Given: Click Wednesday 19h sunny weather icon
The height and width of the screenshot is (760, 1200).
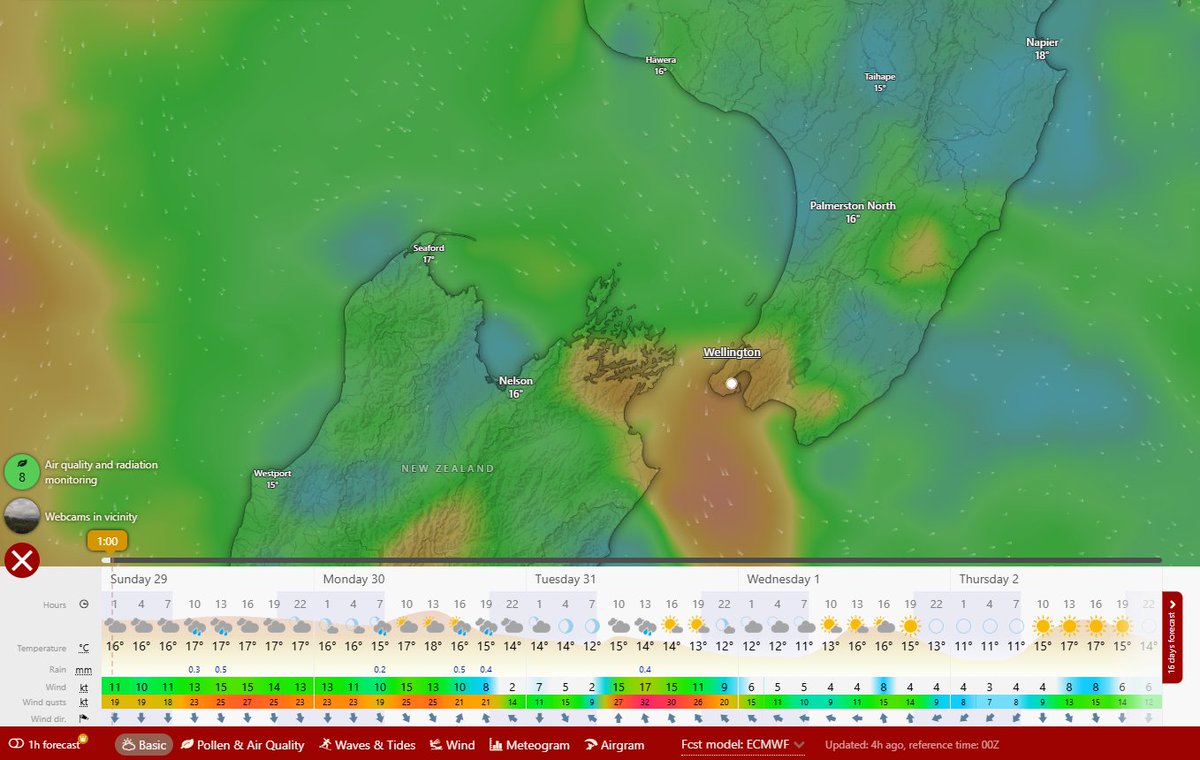Looking at the screenshot, I should pyautogui.click(x=910, y=626).
